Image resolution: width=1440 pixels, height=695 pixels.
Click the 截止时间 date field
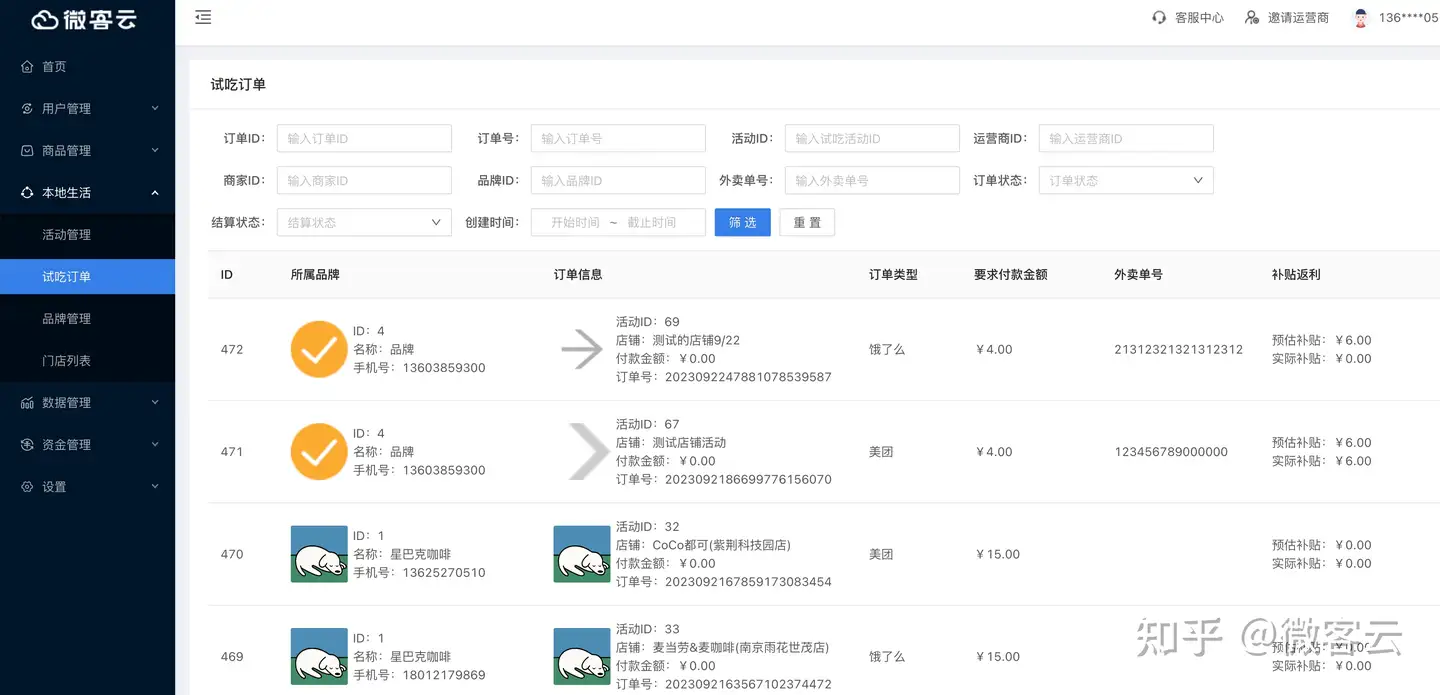tap(652, 222)
